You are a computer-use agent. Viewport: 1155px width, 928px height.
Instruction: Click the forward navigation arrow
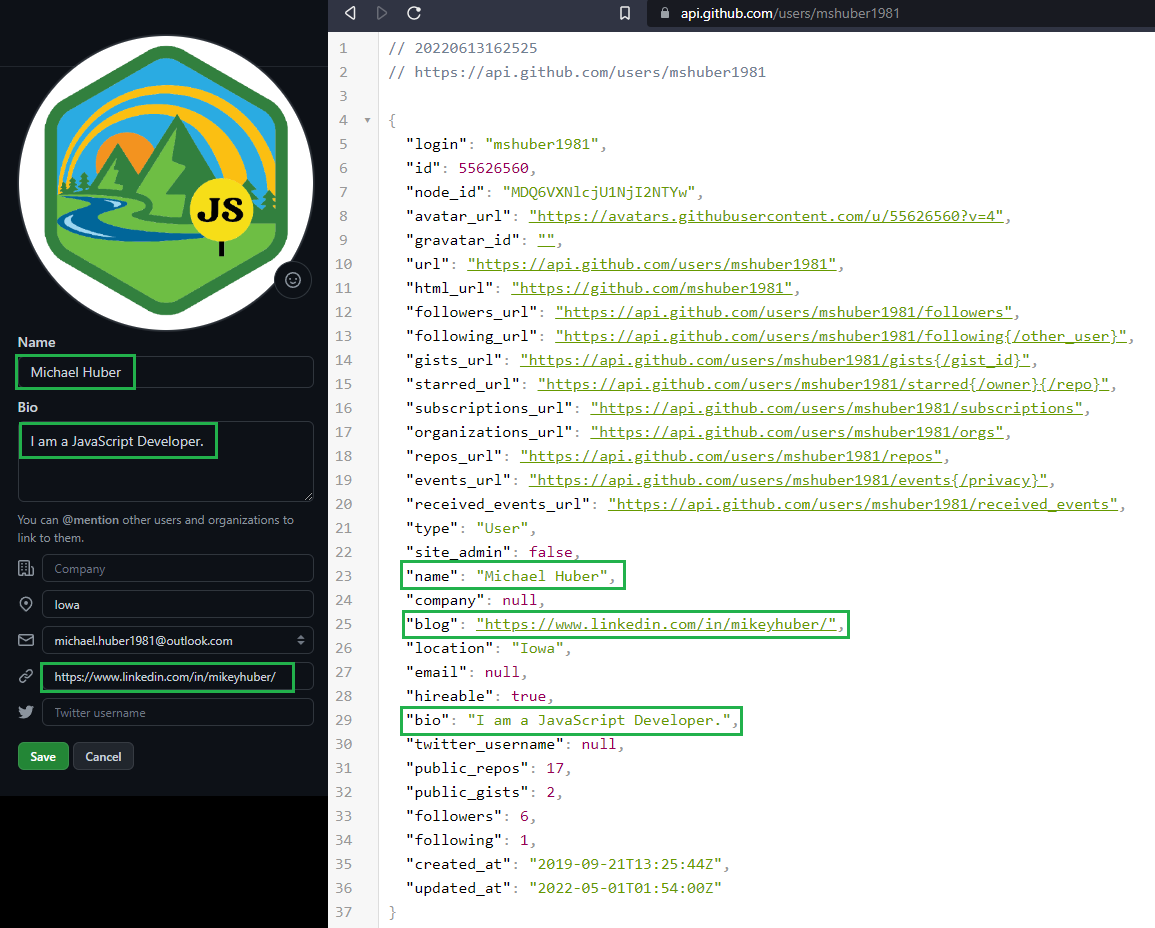click(x=382, y=14)
